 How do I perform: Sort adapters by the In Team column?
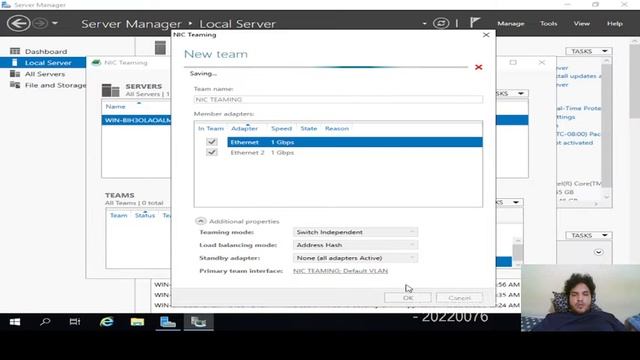(211, 128)
